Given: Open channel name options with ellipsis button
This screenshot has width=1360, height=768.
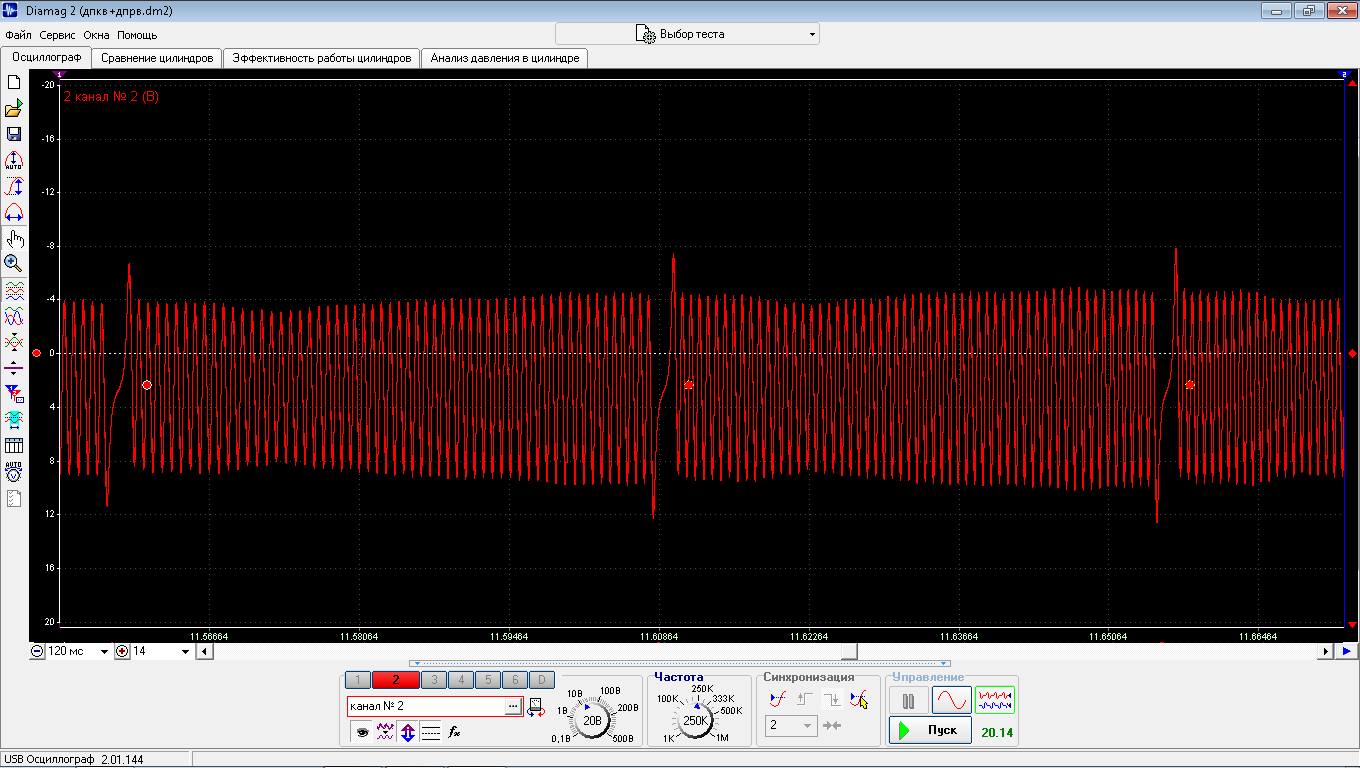Looking at the screenshot, I should 513,707.
